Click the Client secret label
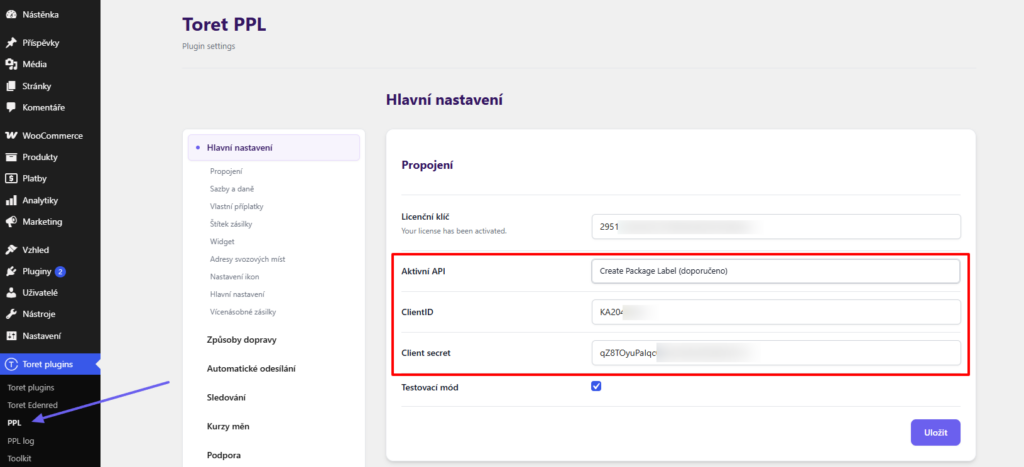The image size is (1024, 467). tap(426, 353)
